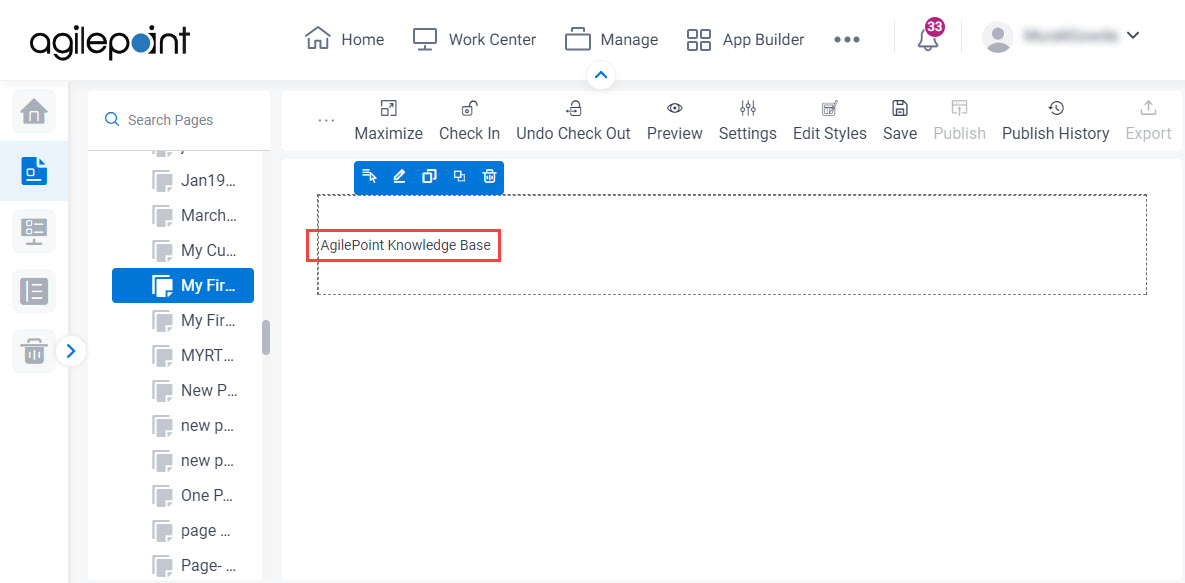This screenshot has height=583, width=1185.
Task: Click the search magnifier icon
Action: coord(112,119)
